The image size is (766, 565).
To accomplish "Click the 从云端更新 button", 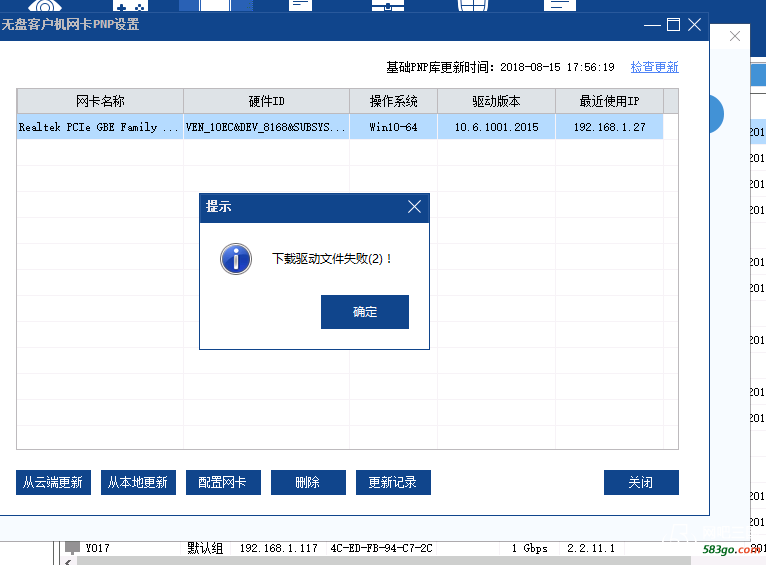I will 53,482.
